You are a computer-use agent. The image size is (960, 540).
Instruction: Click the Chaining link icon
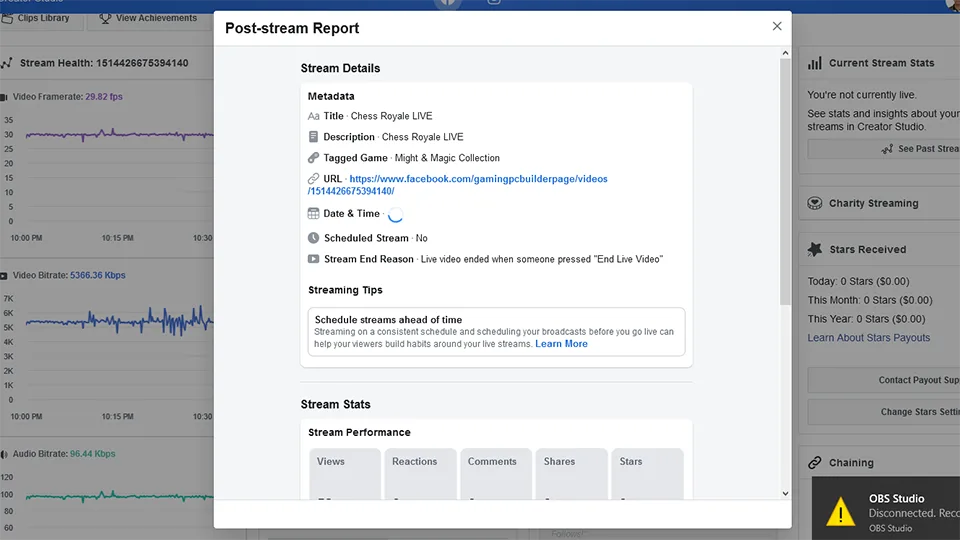point(815,463)
